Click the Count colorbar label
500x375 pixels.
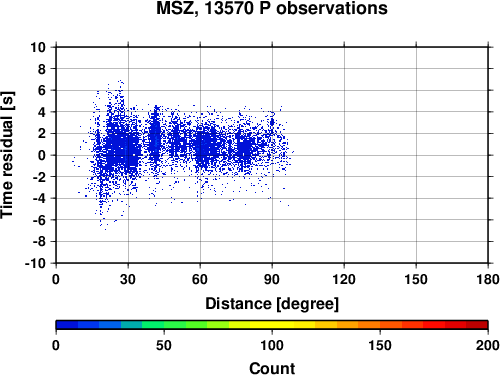(272, 368)
